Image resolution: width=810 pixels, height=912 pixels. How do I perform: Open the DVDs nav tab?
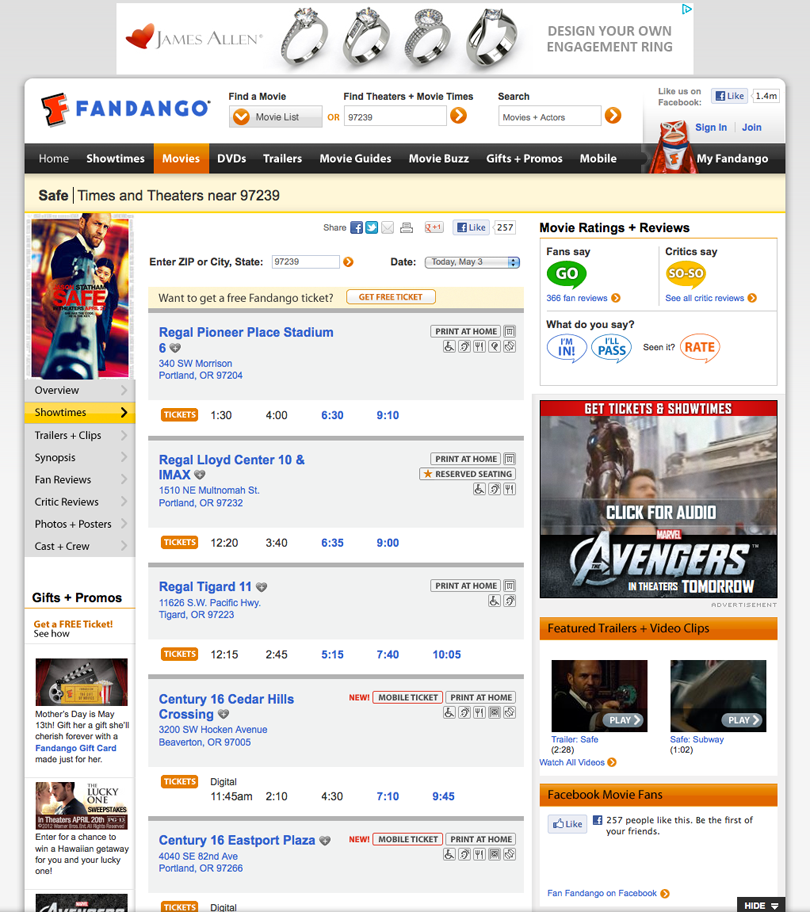(x=231, y=158)
